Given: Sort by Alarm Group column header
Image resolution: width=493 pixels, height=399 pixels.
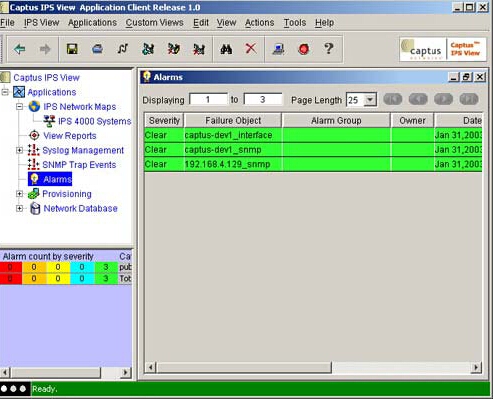Looking at the screenshot, I should coord(336,120).
